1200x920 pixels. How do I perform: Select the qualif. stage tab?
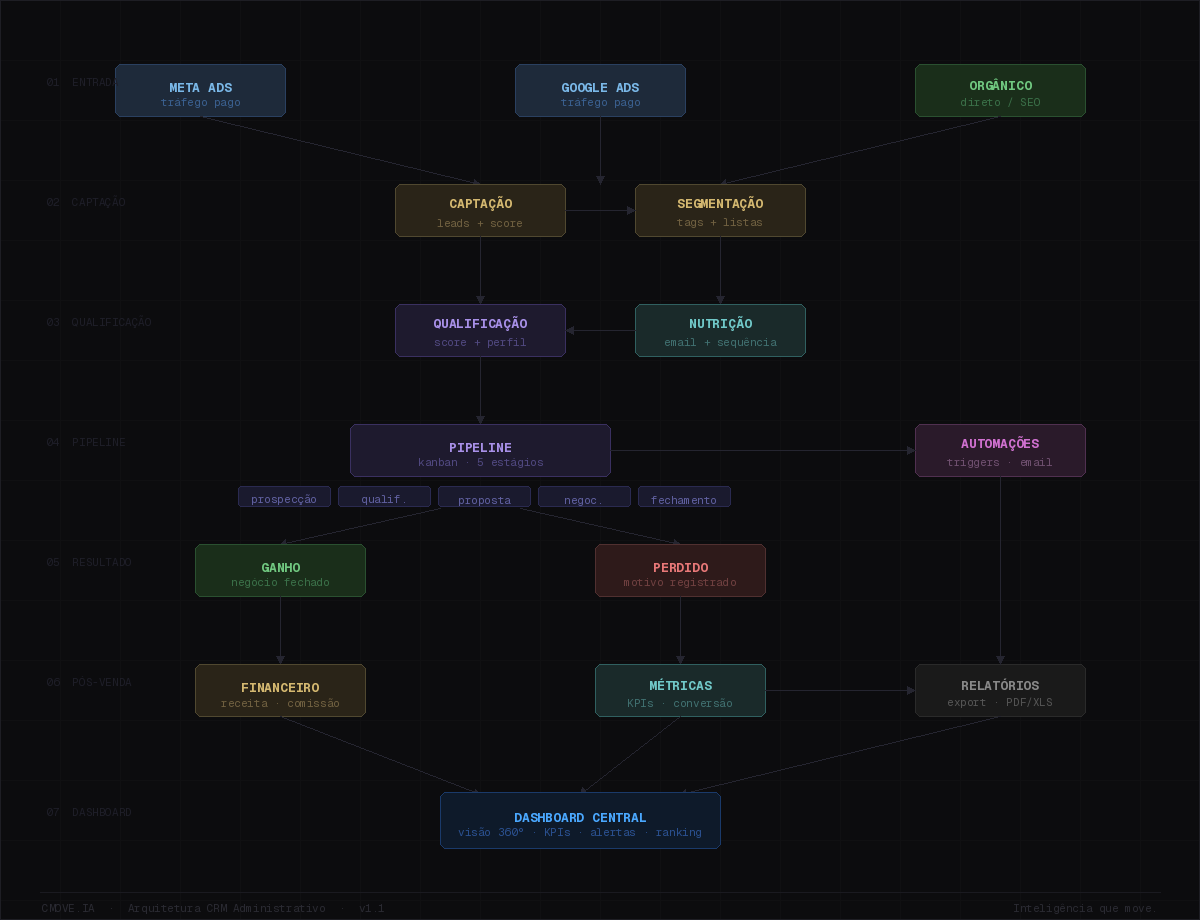384,497
